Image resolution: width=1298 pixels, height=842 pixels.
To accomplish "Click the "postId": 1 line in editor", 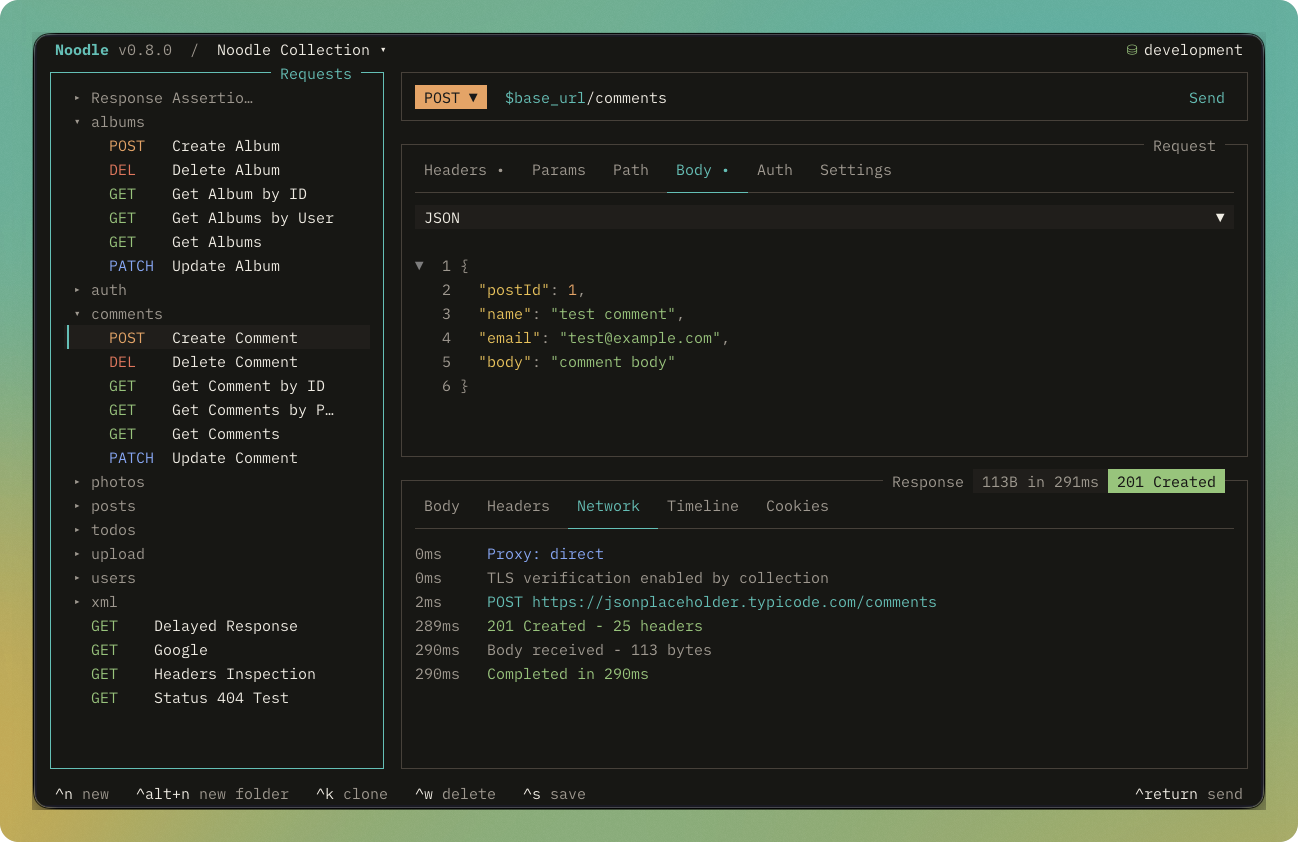I will click(531, 290).
